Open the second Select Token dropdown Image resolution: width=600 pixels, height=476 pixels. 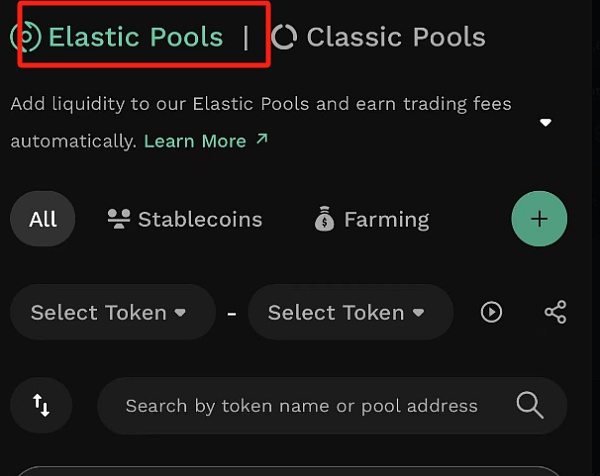coord(349,313)
